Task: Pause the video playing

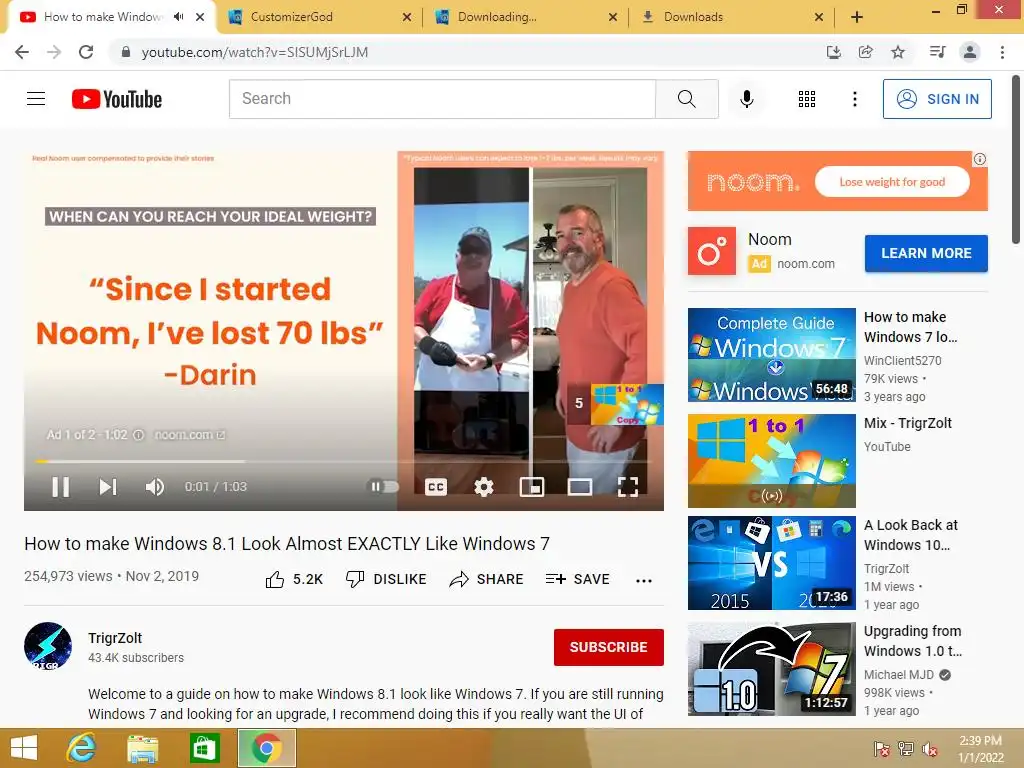Action: click(x=61, y=487)
